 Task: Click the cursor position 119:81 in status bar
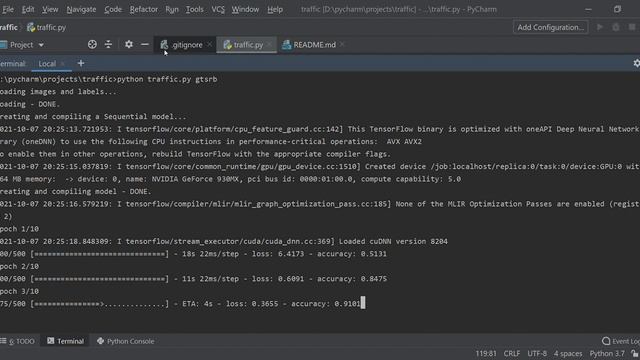point(486,353)
